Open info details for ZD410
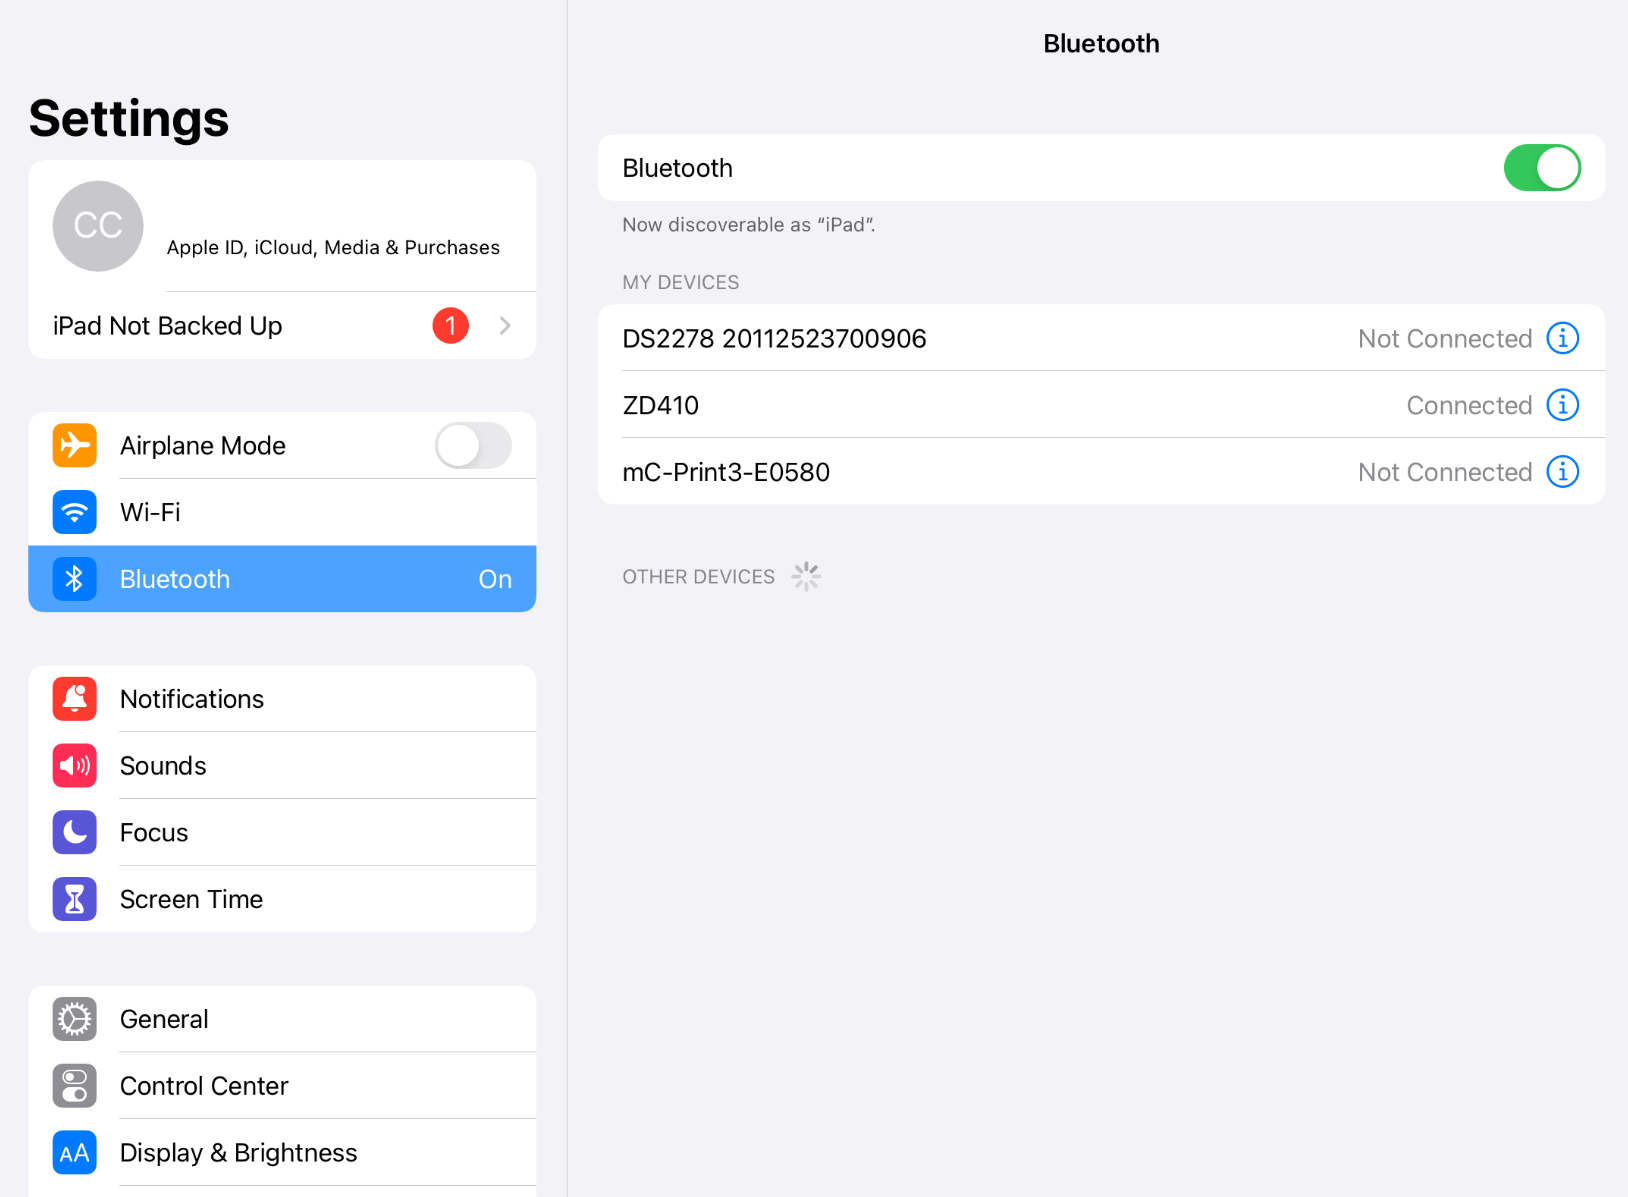Viewport: 1628px width, 1197px height. pyautogui.click(x=1562, y=405)
